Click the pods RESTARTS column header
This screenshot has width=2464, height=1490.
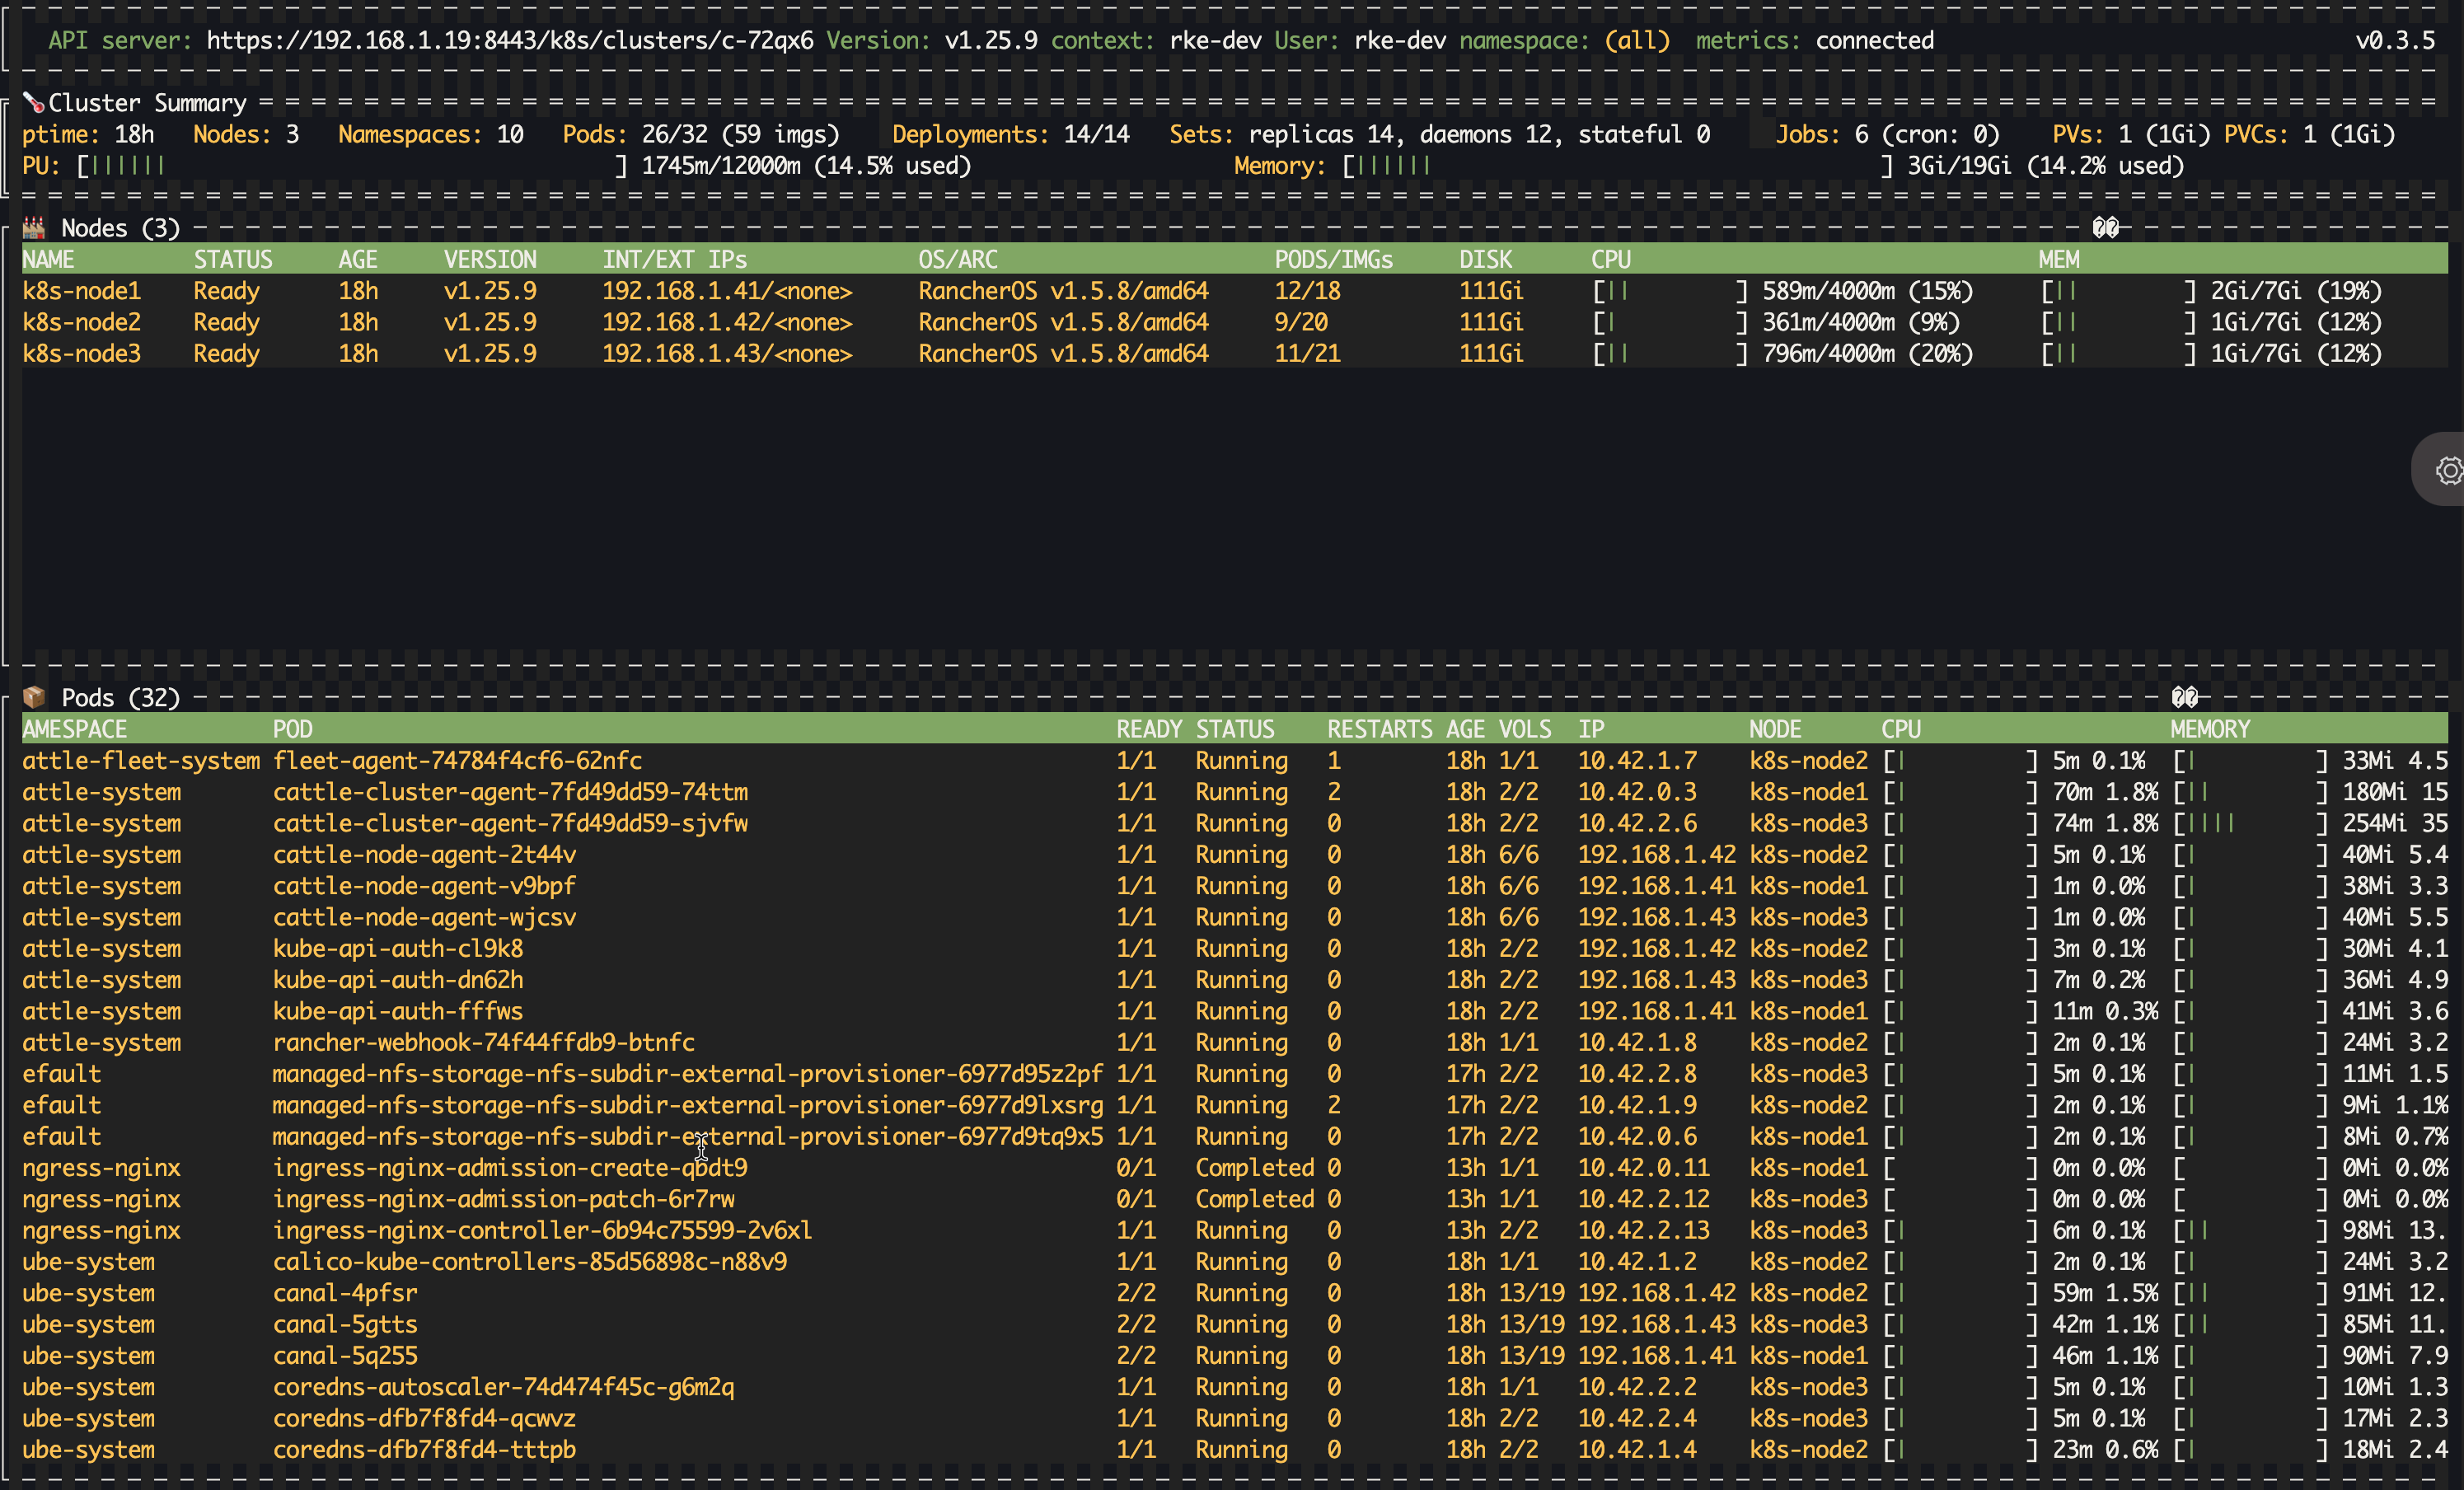[x=1380, y=729]
